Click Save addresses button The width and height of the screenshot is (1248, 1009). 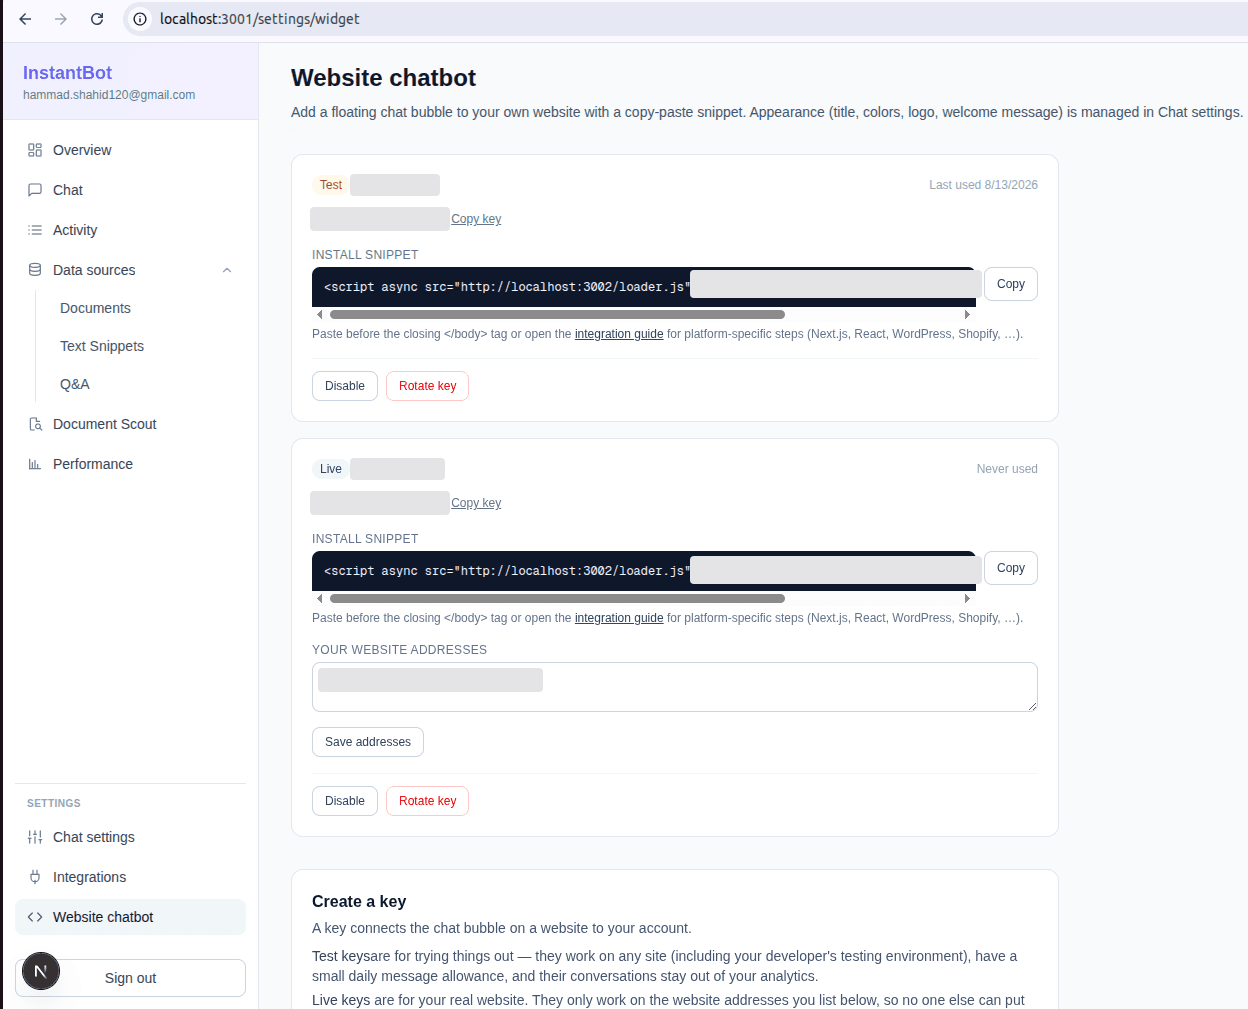[x=368, y=742]
